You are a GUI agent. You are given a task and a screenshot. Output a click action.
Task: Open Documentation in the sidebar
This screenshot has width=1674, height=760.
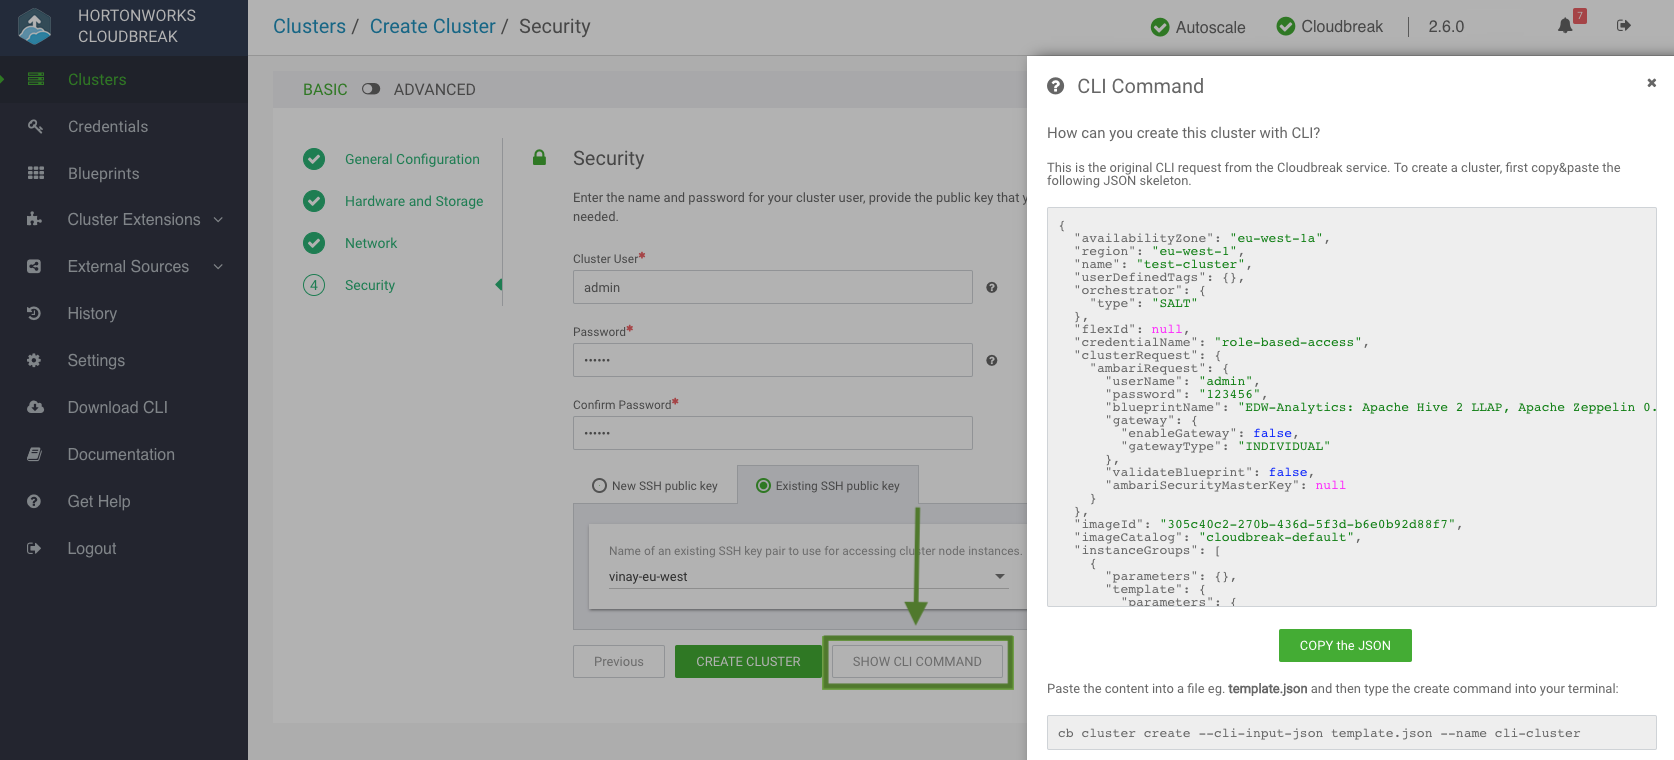tap(121, 454)
